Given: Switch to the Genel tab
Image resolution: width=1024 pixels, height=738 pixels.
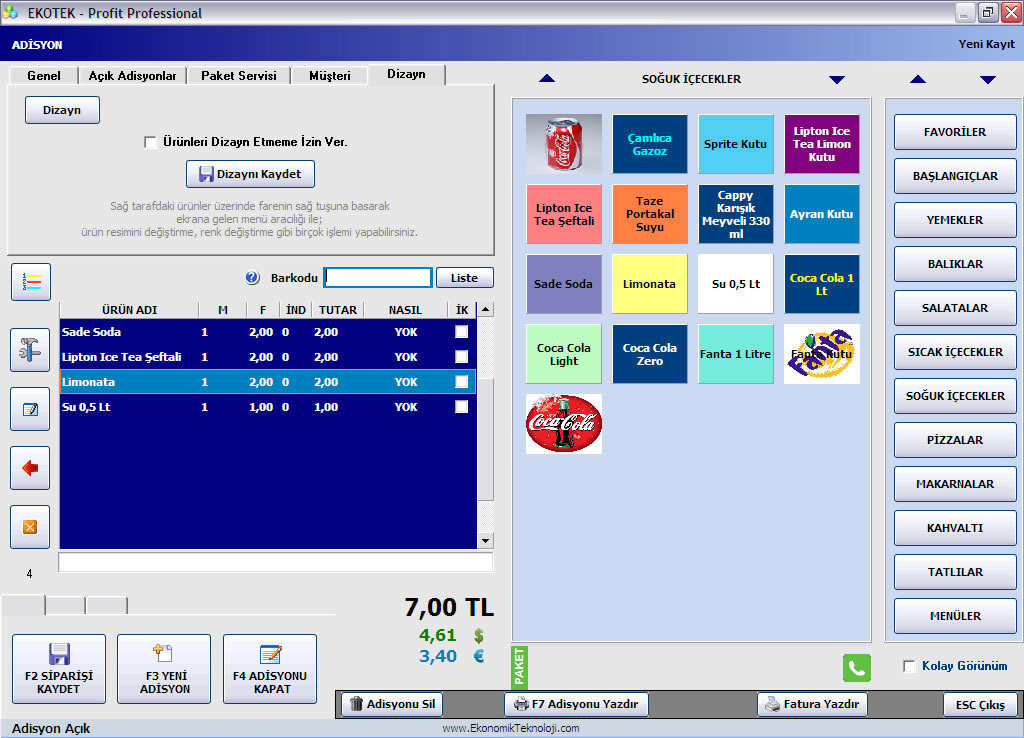Looking at the screenshot, I should [x=44, y=76].
